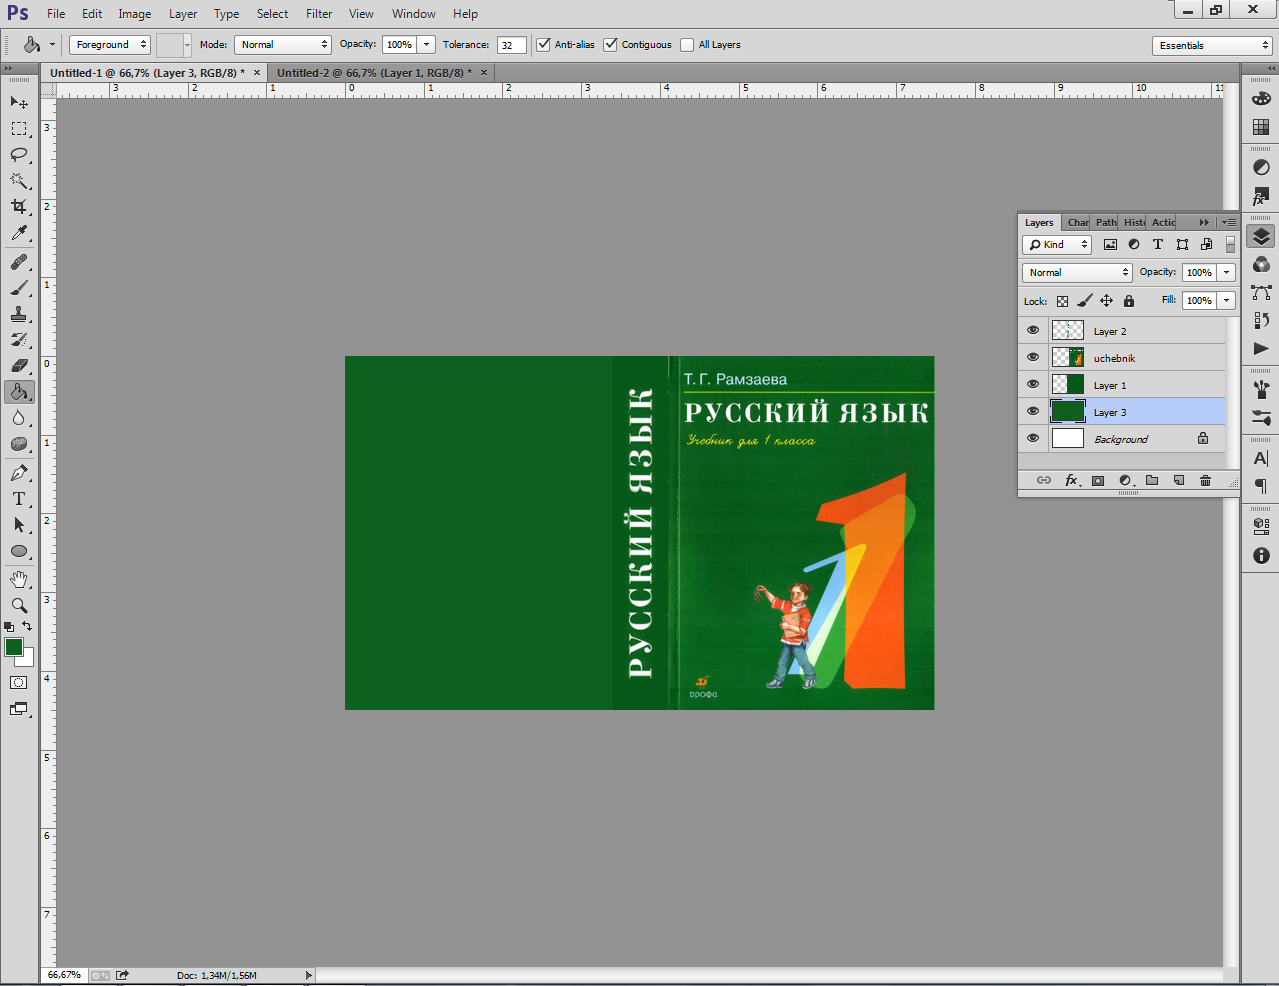Click the Tolerance input field
Screen dimensions: 1279x986
(x=512, y=44)
